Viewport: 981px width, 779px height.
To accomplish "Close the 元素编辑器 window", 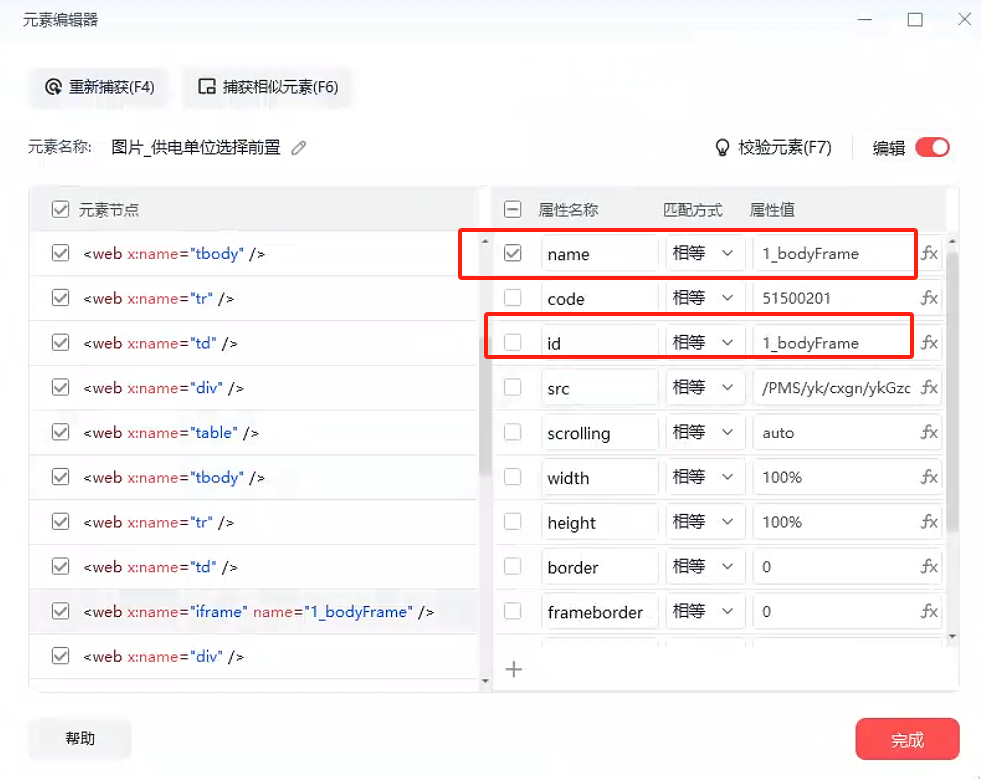I will (964, 19).
